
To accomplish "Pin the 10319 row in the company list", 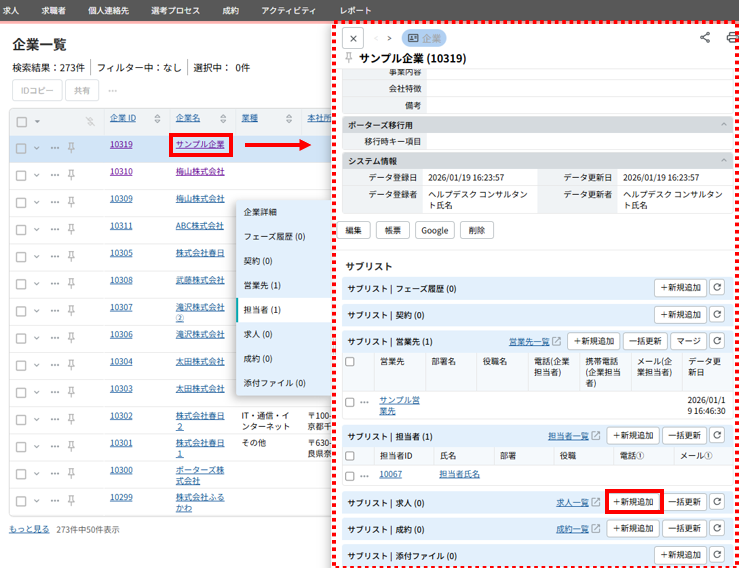I will coord(71,147).
